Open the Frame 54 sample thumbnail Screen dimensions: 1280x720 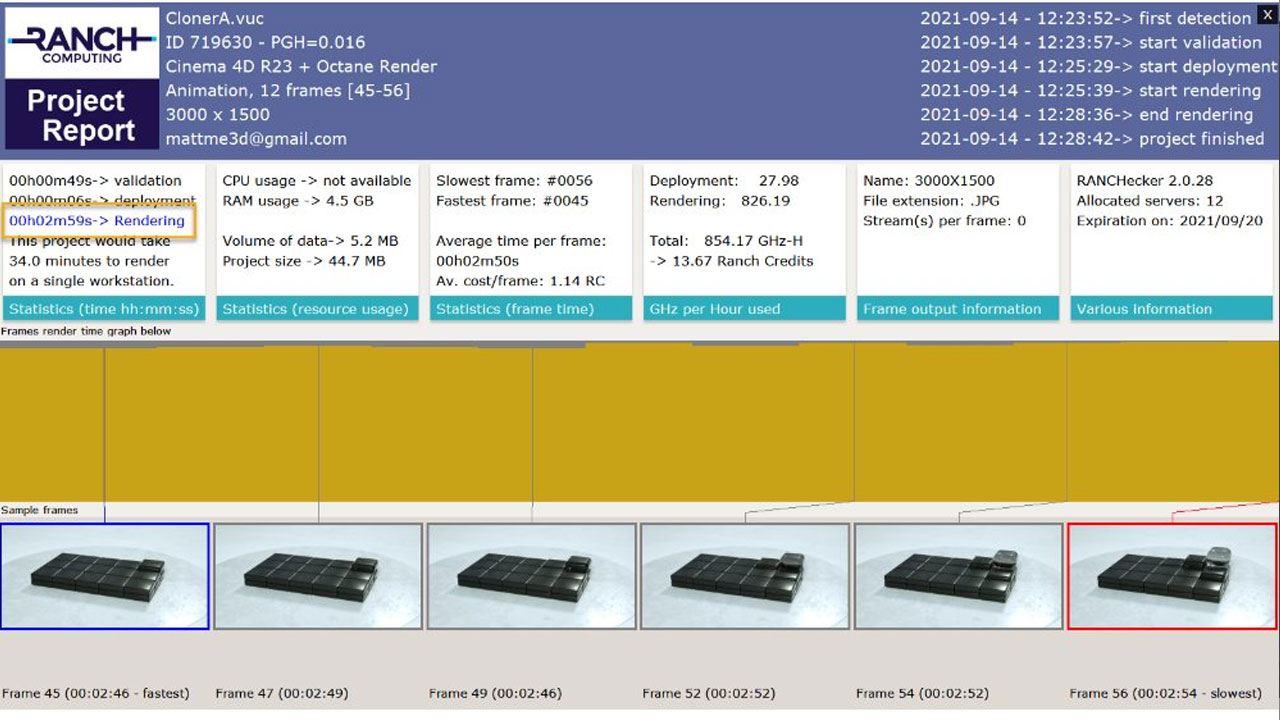(x=959, y=576)
